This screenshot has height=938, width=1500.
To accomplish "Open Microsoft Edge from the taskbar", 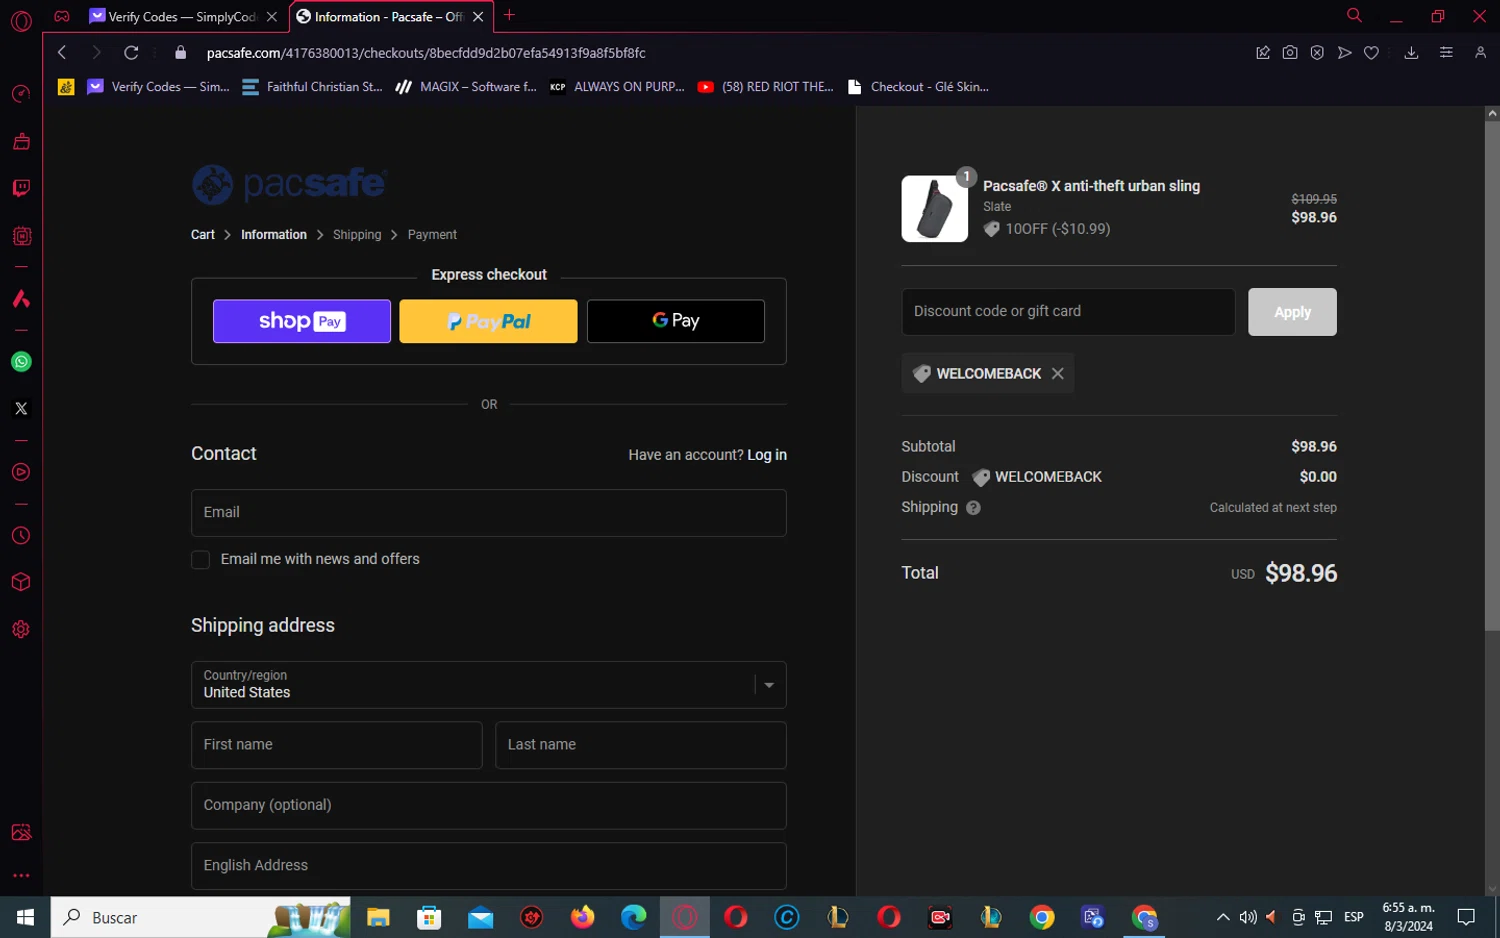I will point(633,917).
